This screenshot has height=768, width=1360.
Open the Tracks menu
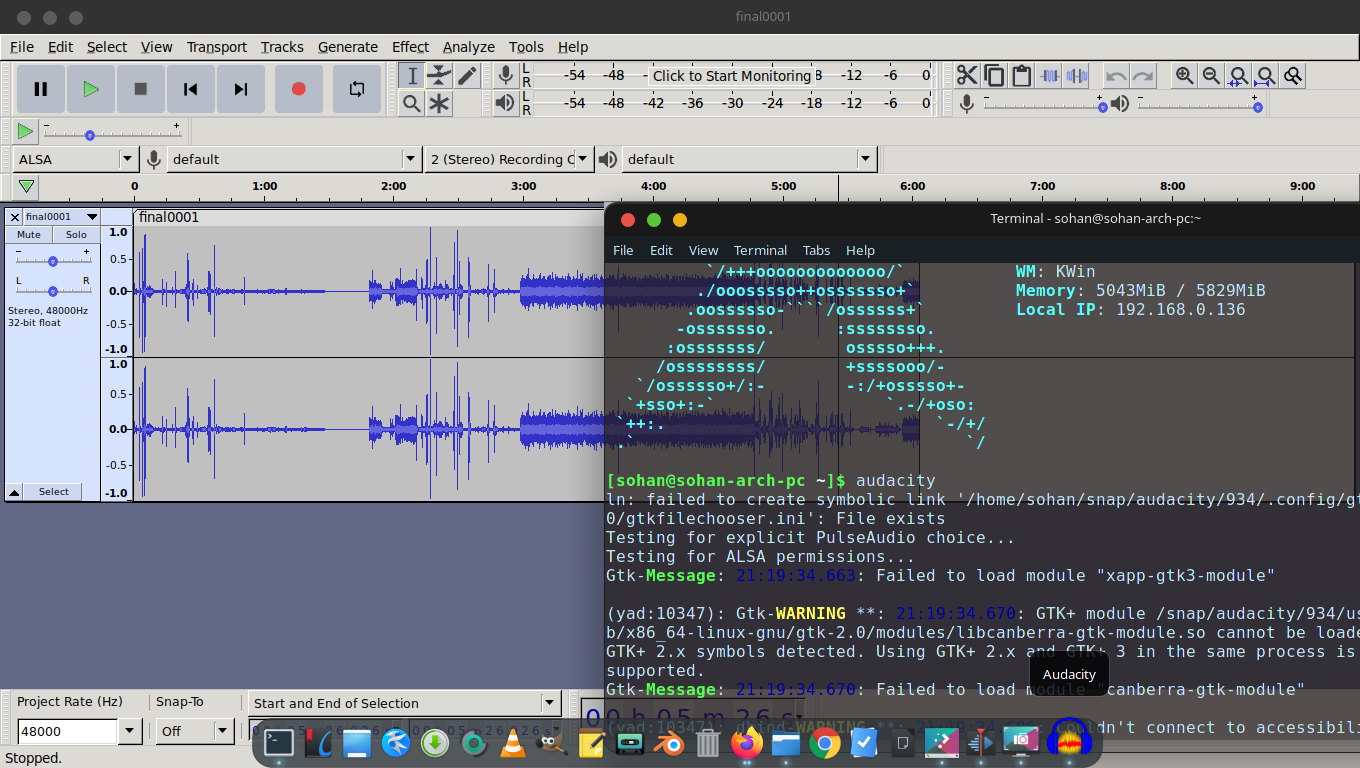(282, 47)
